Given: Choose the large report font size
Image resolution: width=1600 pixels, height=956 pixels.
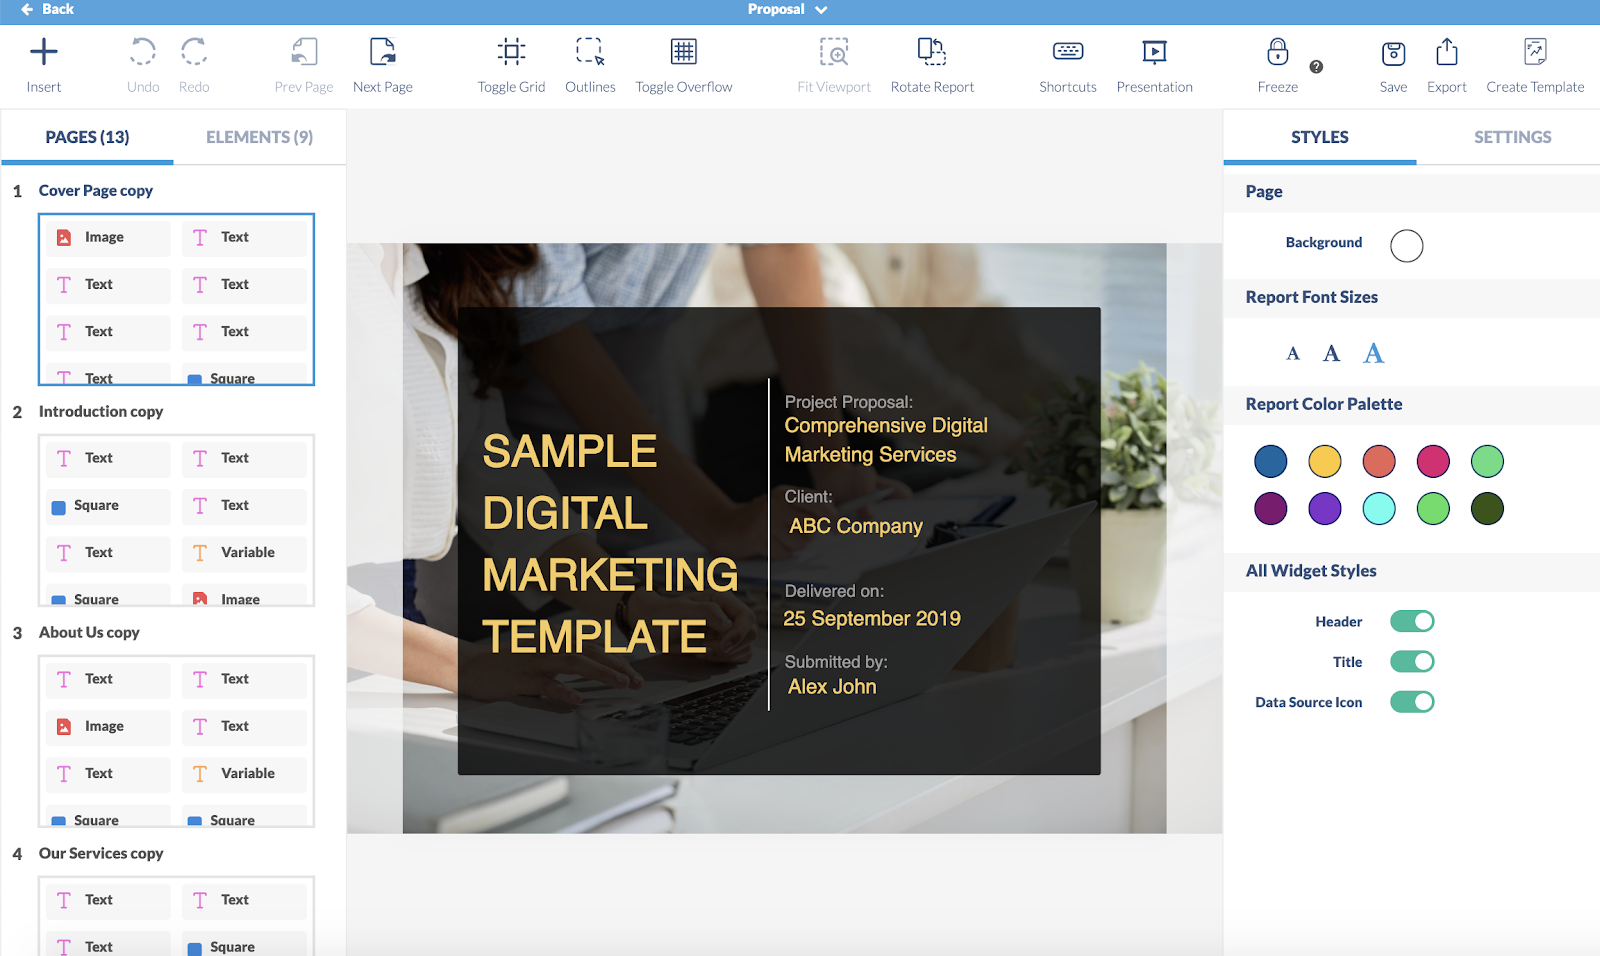Looking at the screenshot, I should (1373, 352).
